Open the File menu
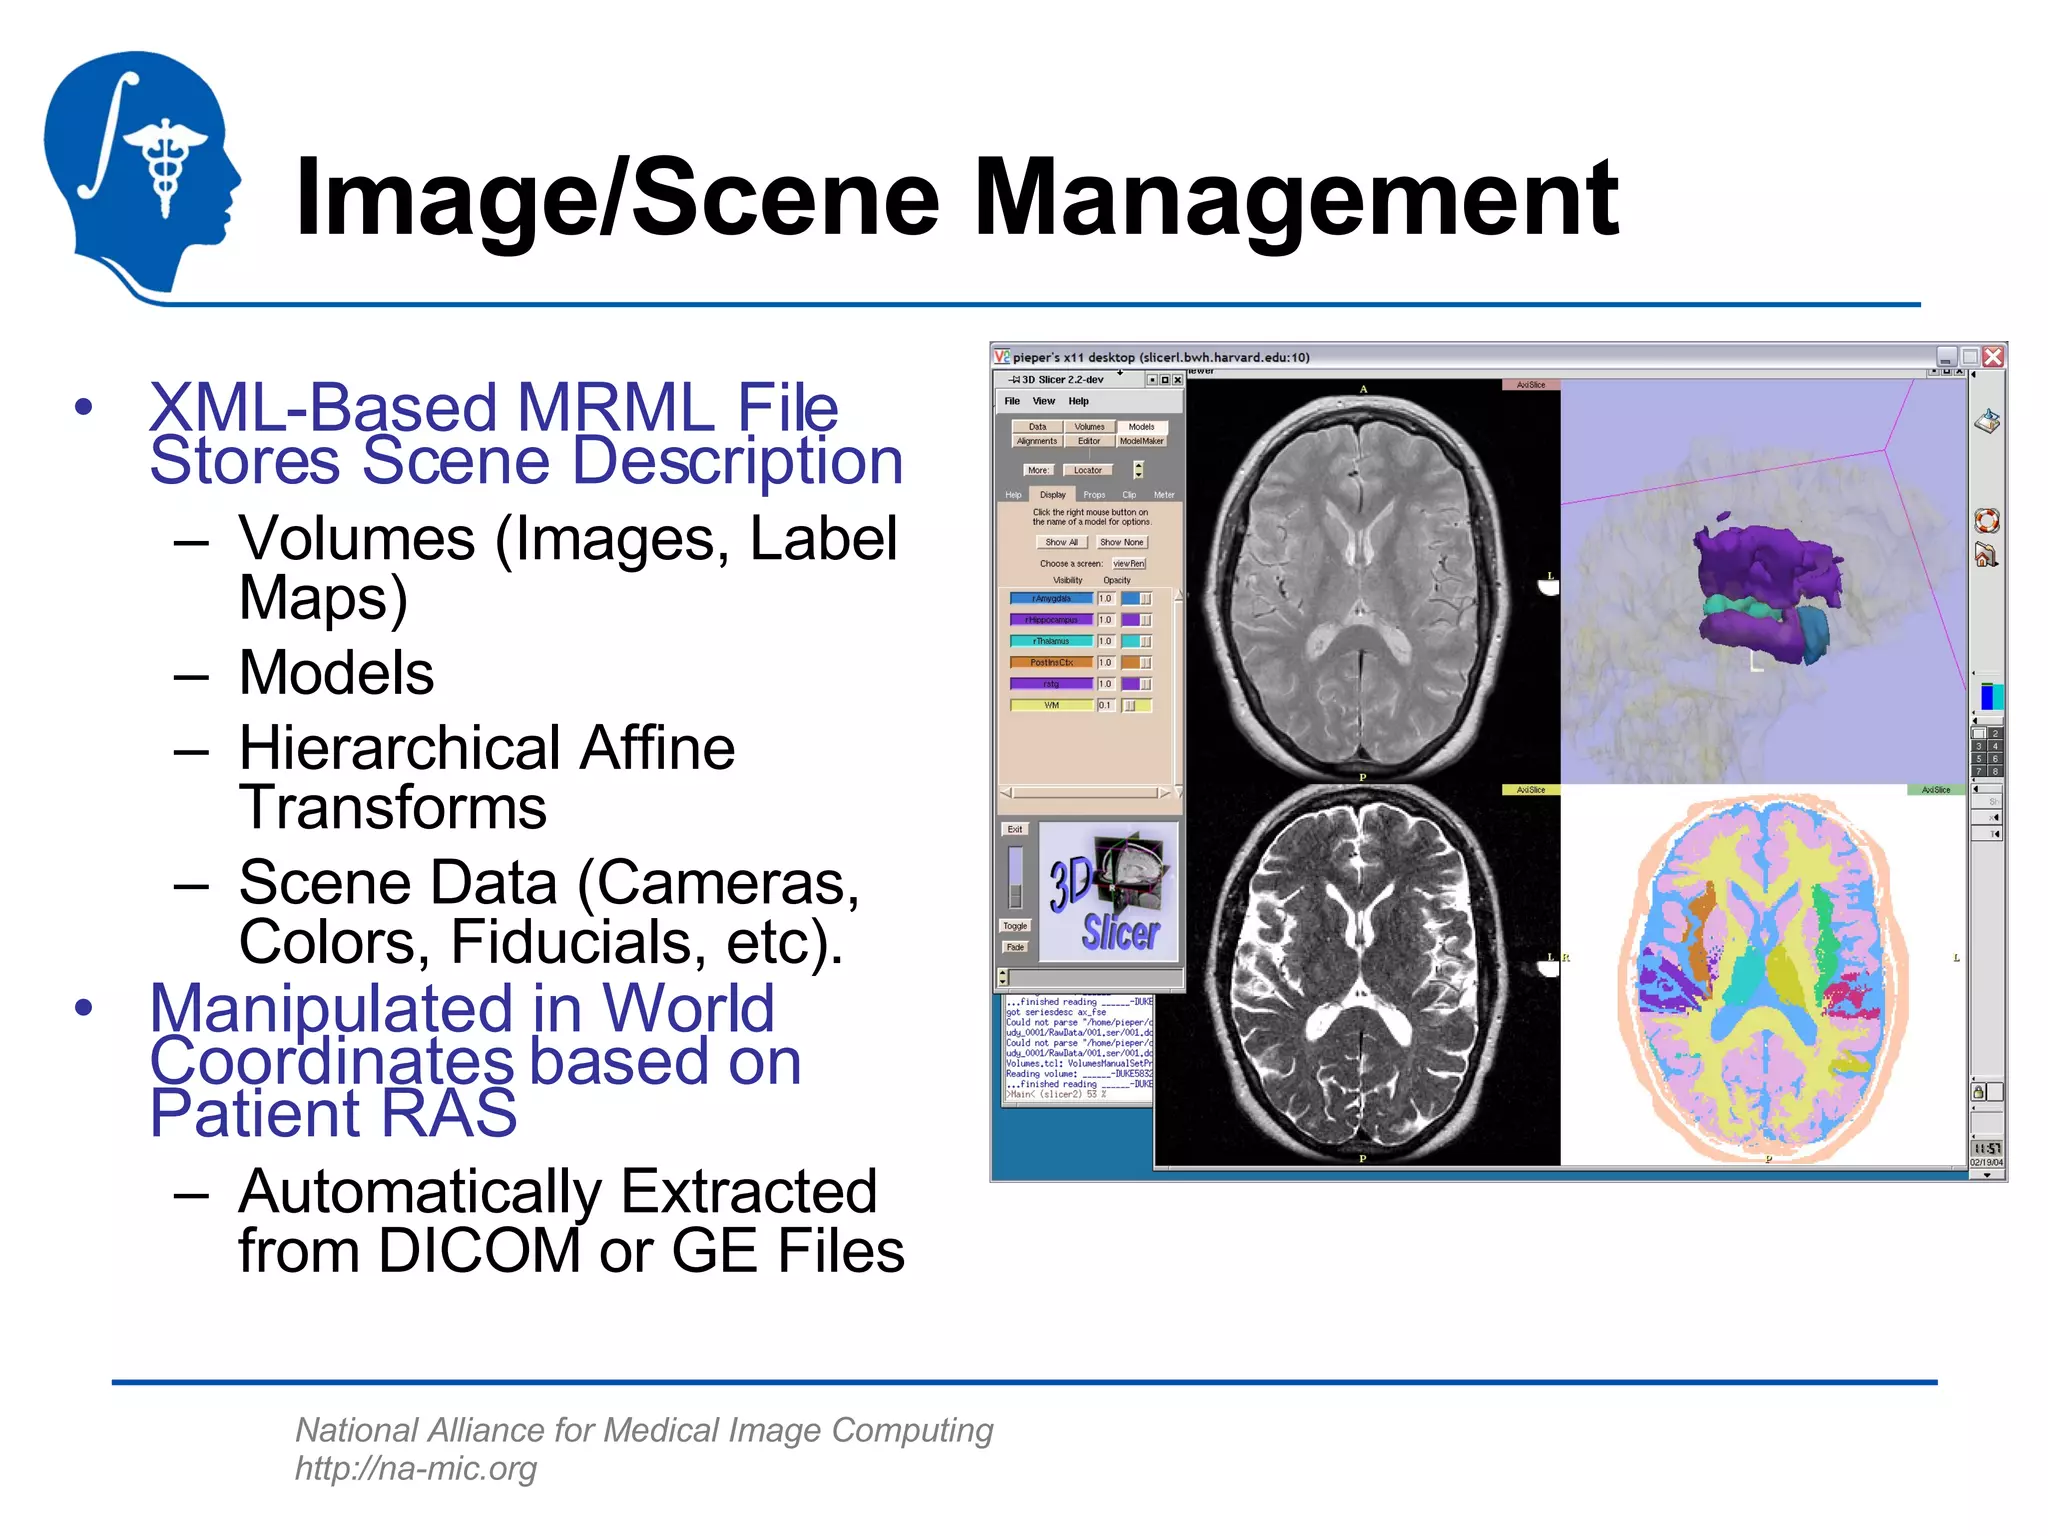The image size is (2048, 1536). pos(1012,401)
